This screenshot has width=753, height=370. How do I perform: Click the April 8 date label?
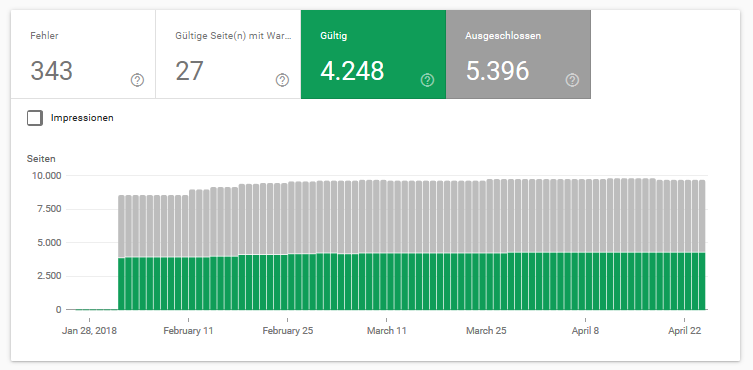point(585,331)
